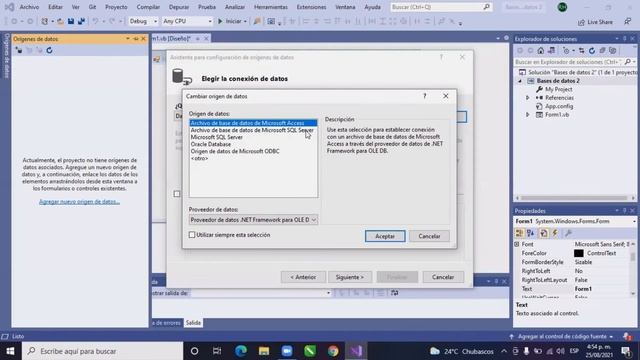
Task: Select Archivo de base de datos de Microsoft Access
Action: 253,123
